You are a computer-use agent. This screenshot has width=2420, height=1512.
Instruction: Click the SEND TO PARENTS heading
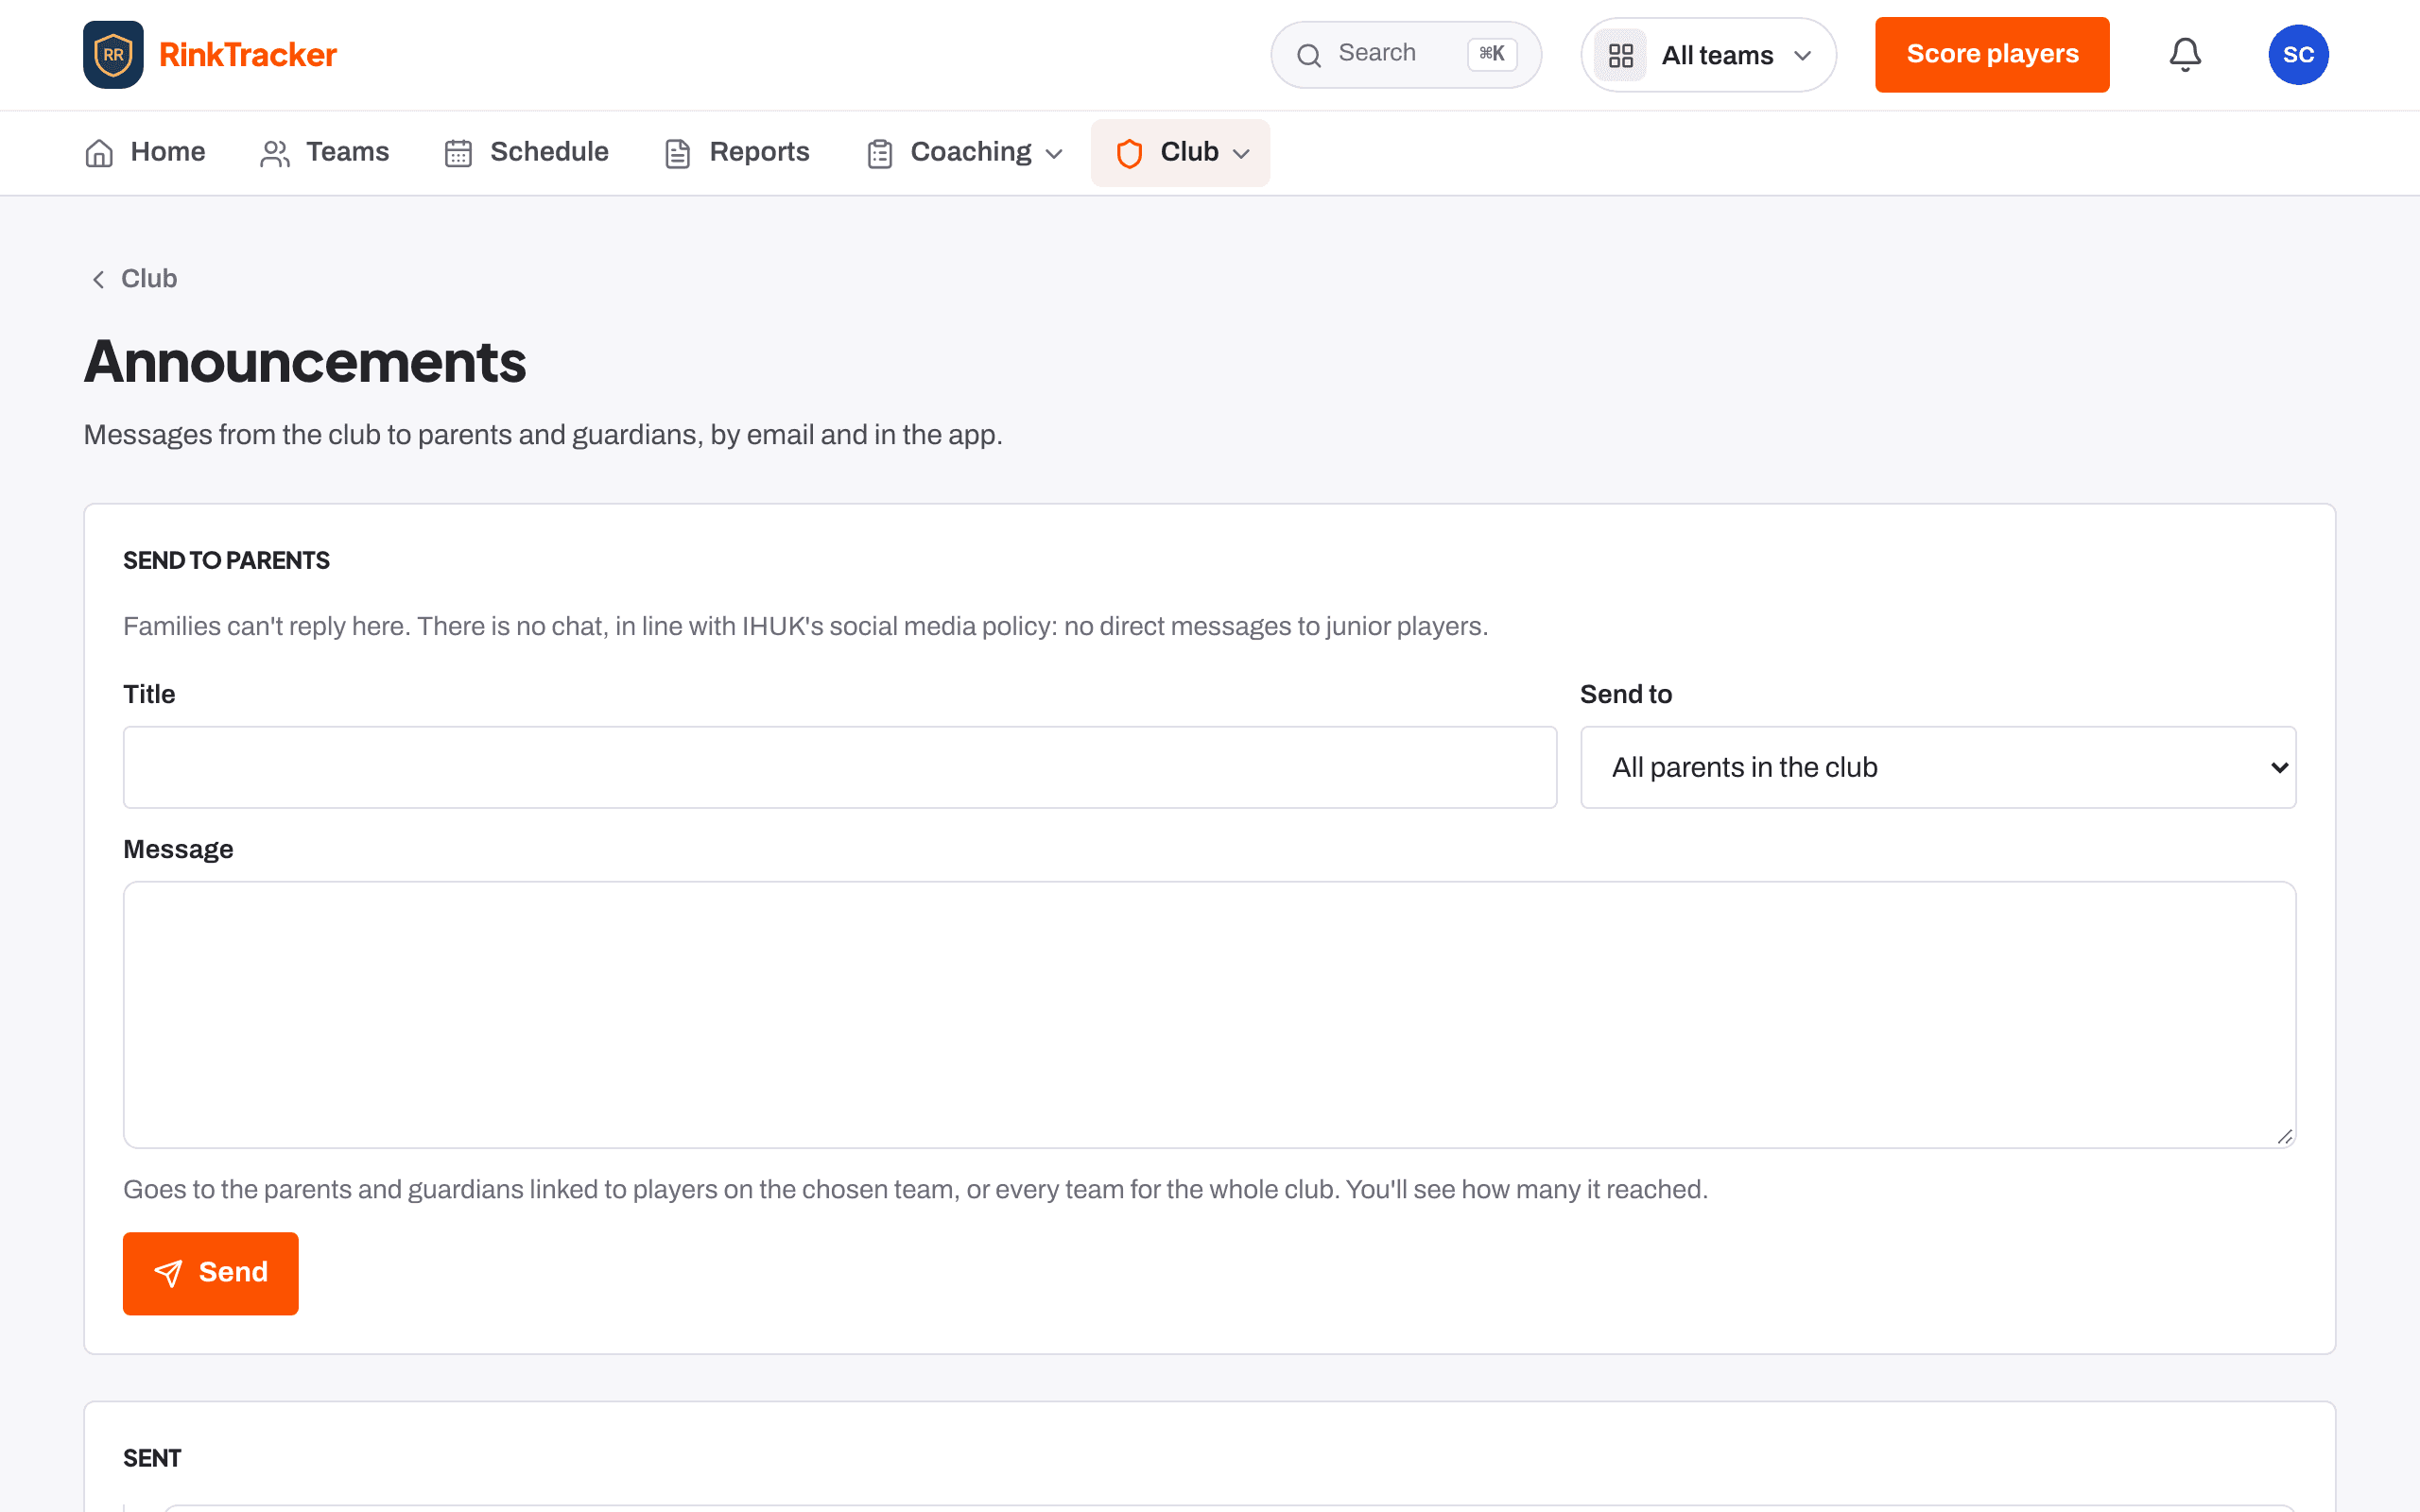click(x=226, y=561)
